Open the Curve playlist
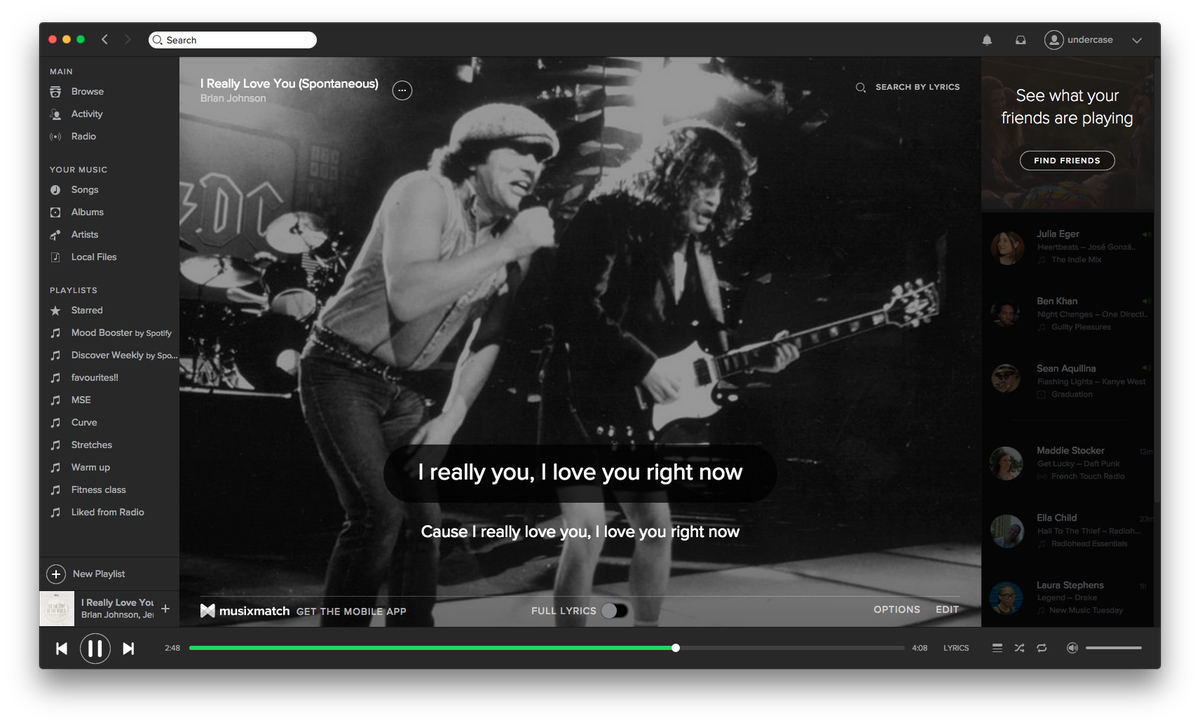 84,423
